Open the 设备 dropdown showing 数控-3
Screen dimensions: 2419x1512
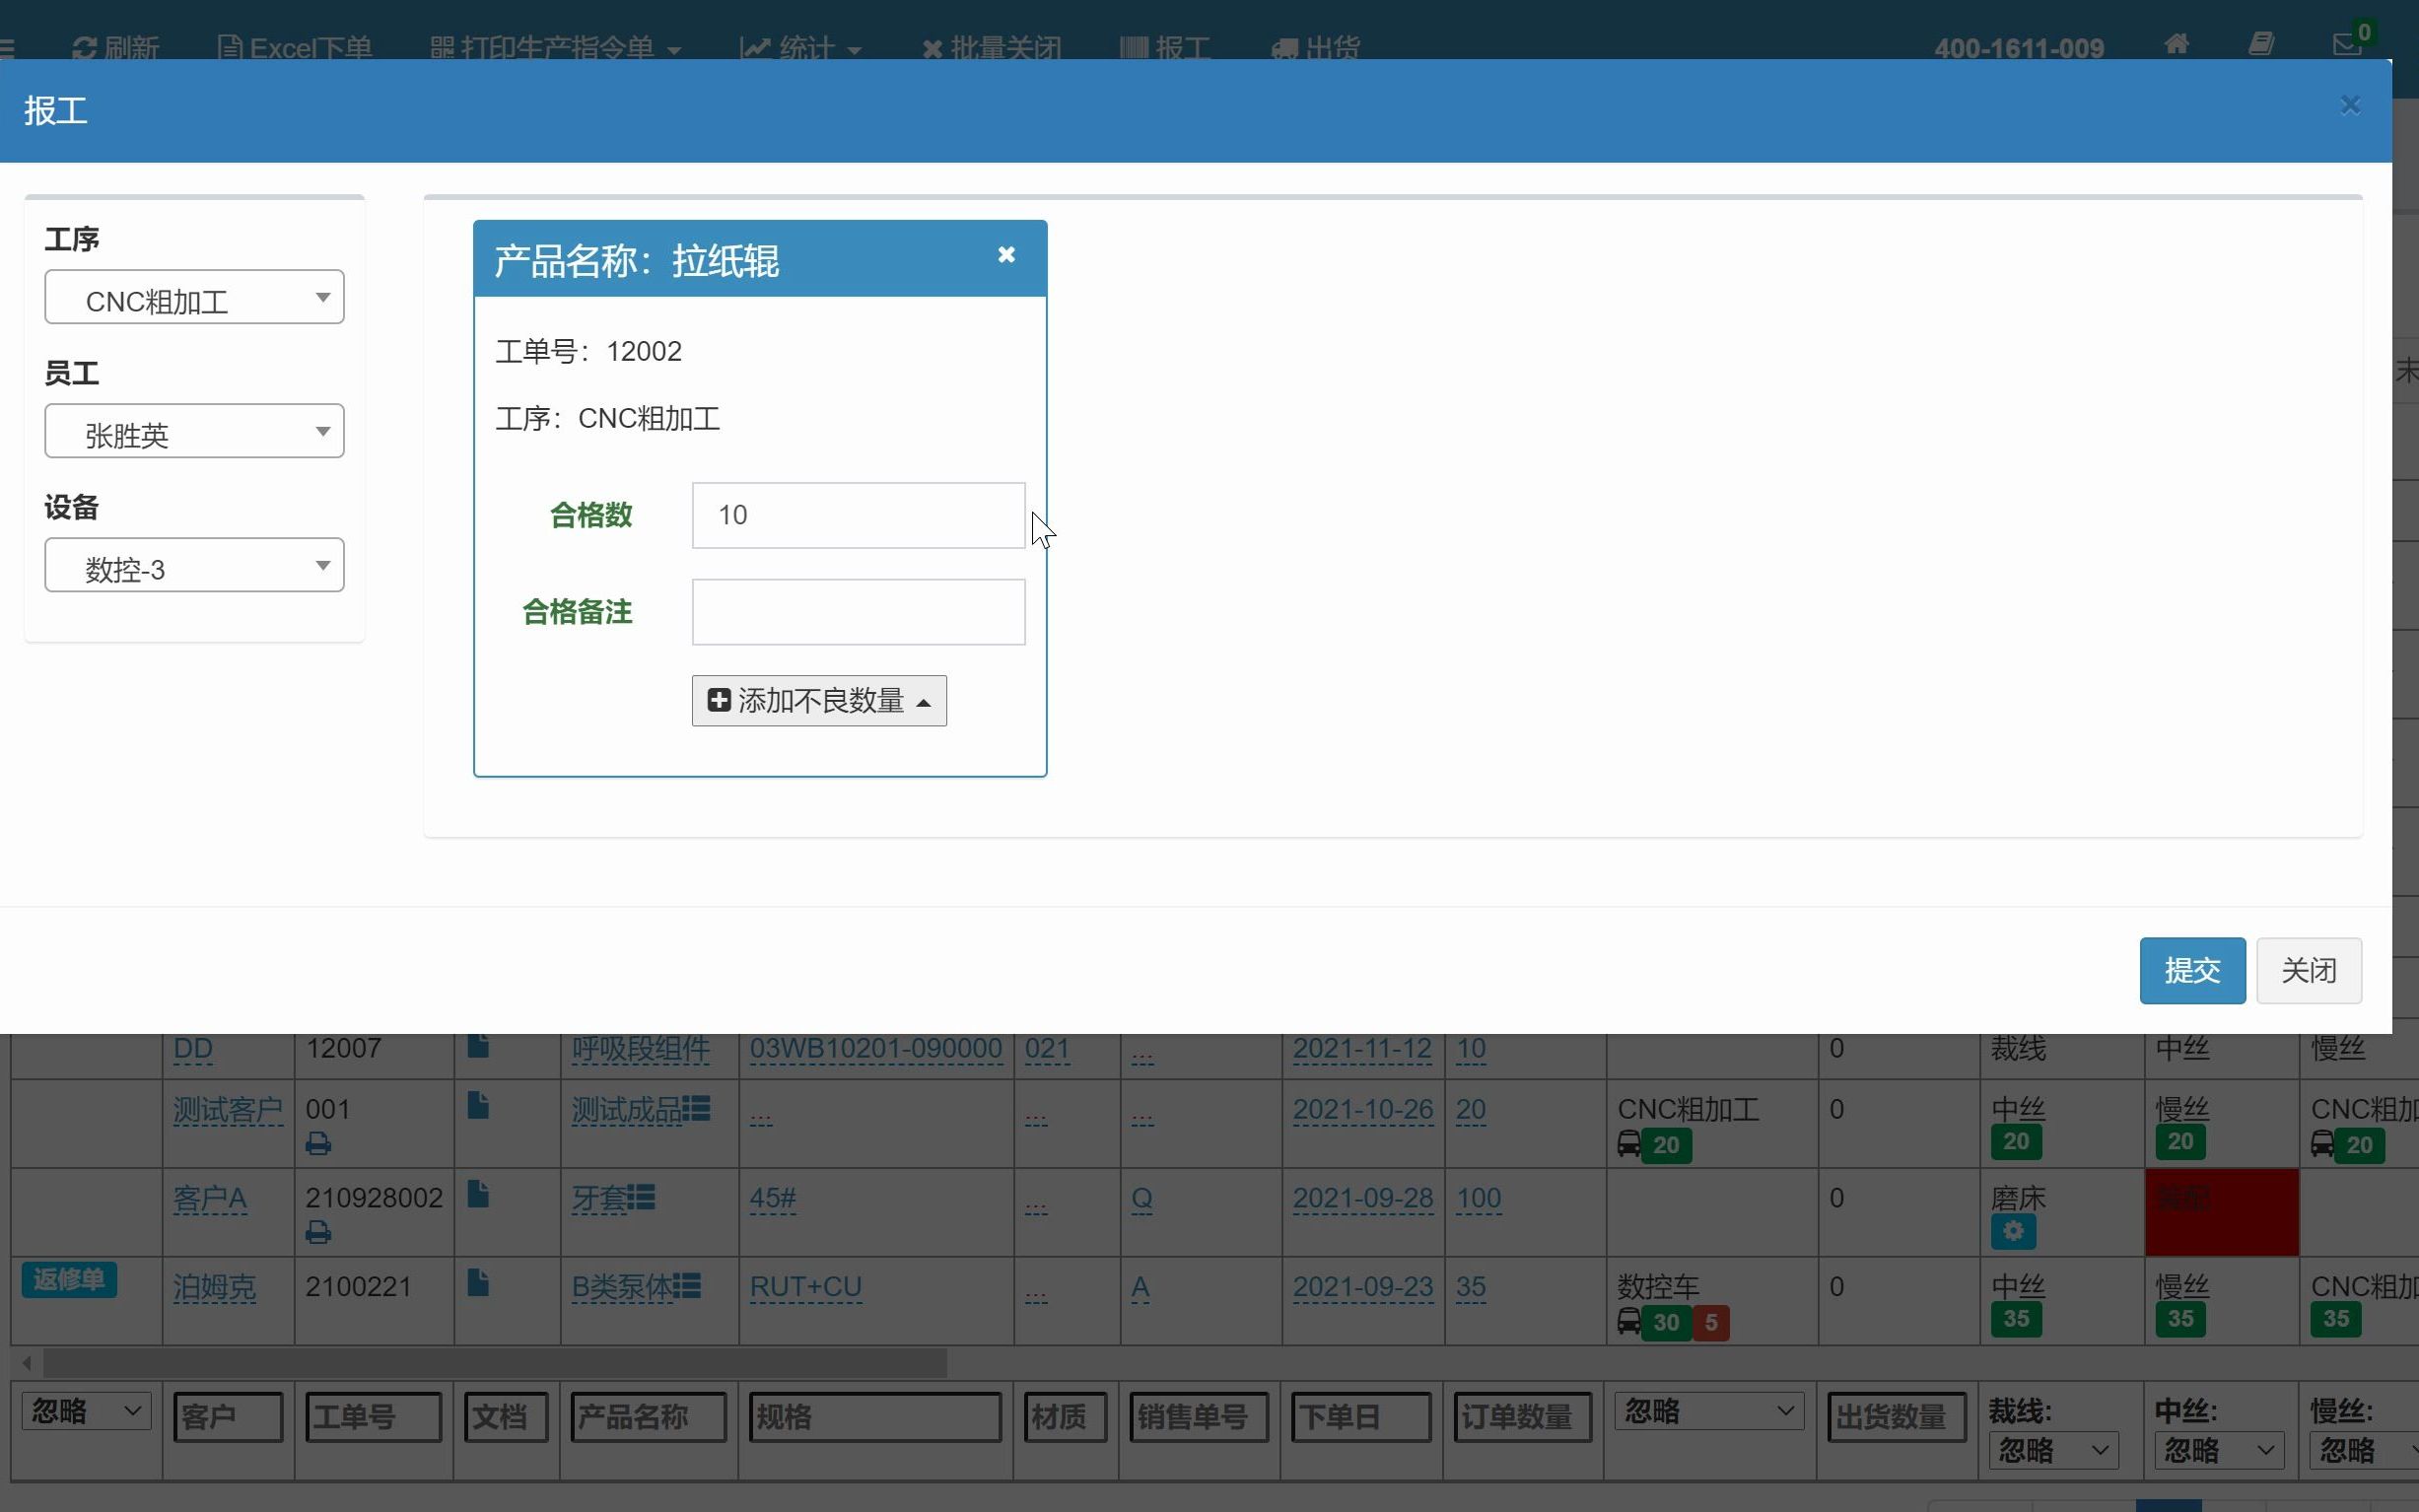[194, 564]
